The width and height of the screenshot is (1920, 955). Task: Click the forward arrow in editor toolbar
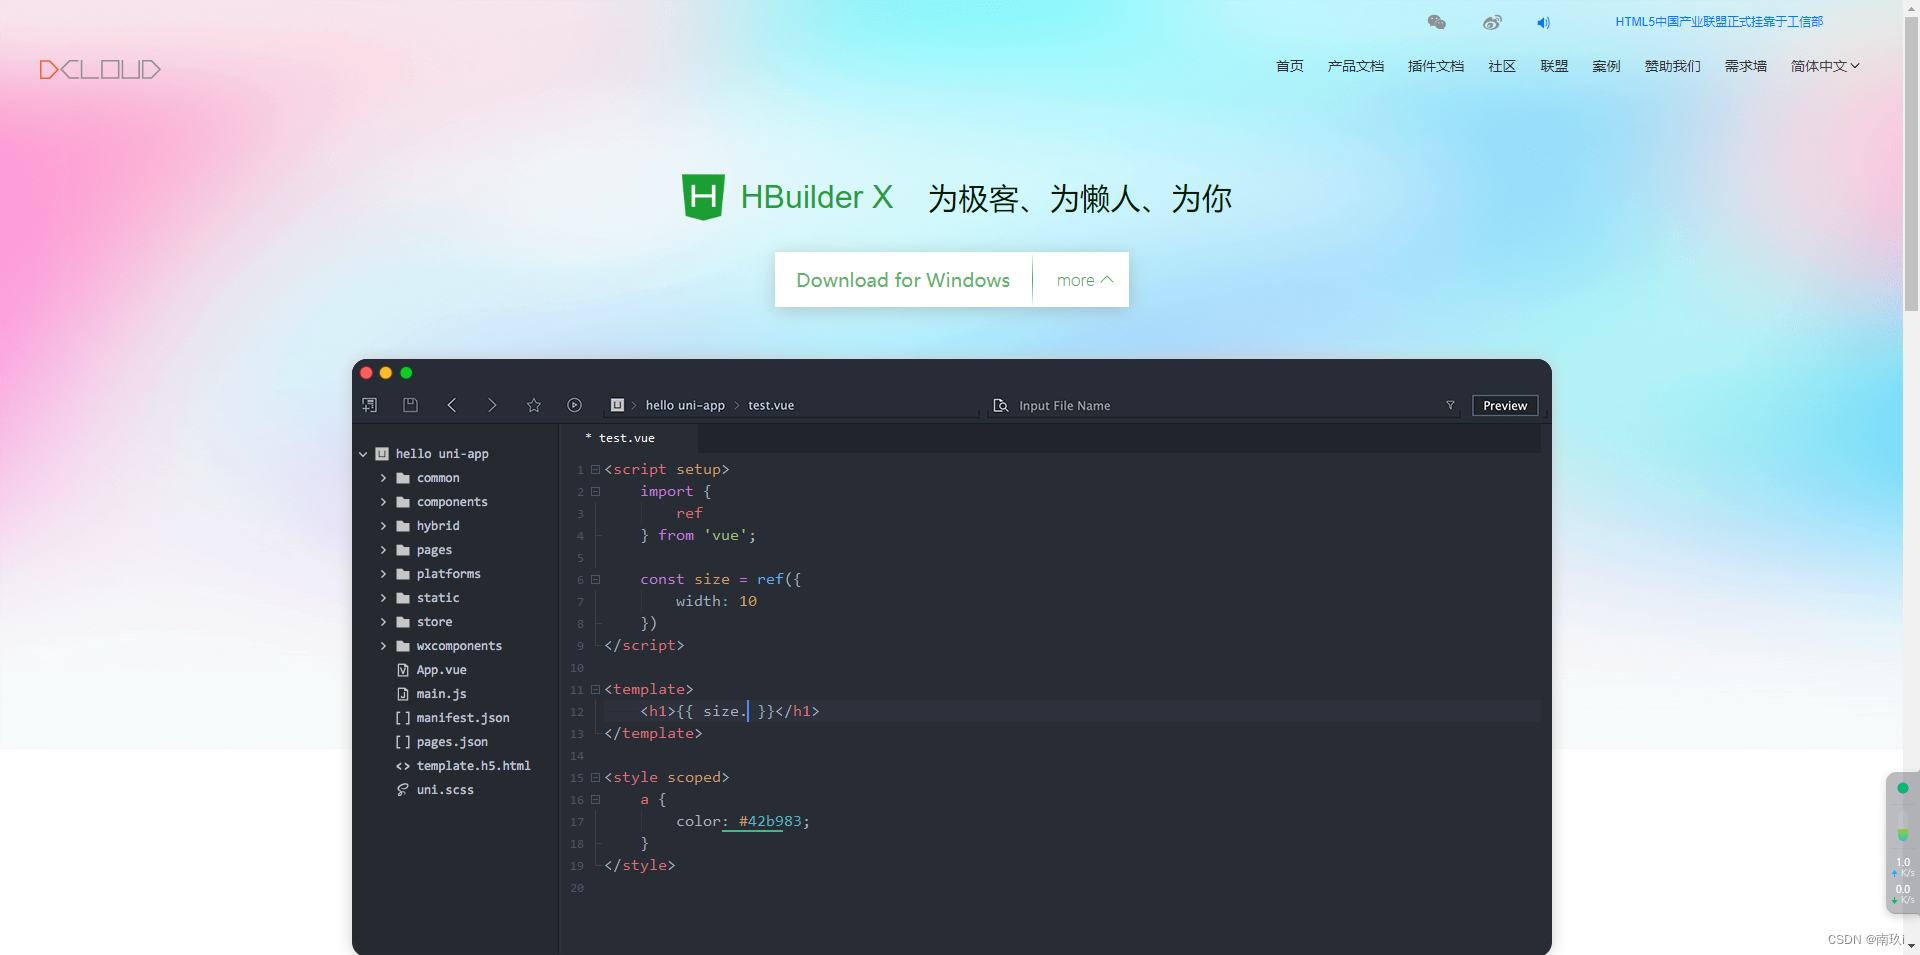[x=492, y=405]
